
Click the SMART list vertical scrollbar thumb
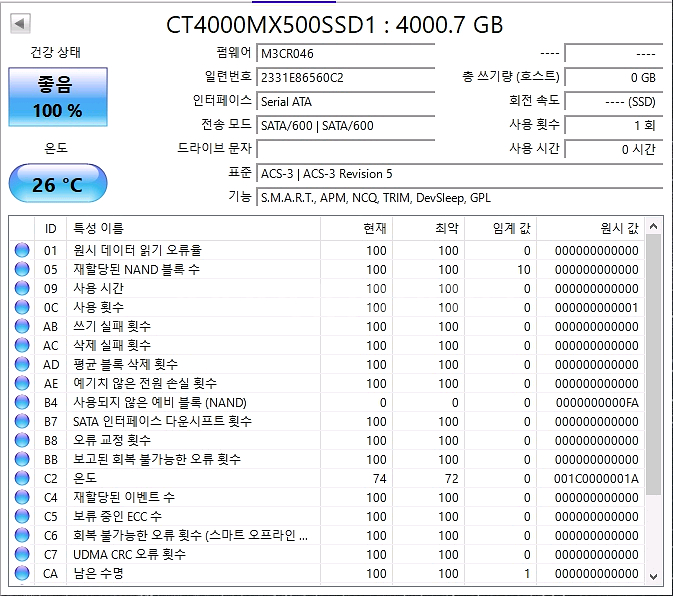(653, 365)
